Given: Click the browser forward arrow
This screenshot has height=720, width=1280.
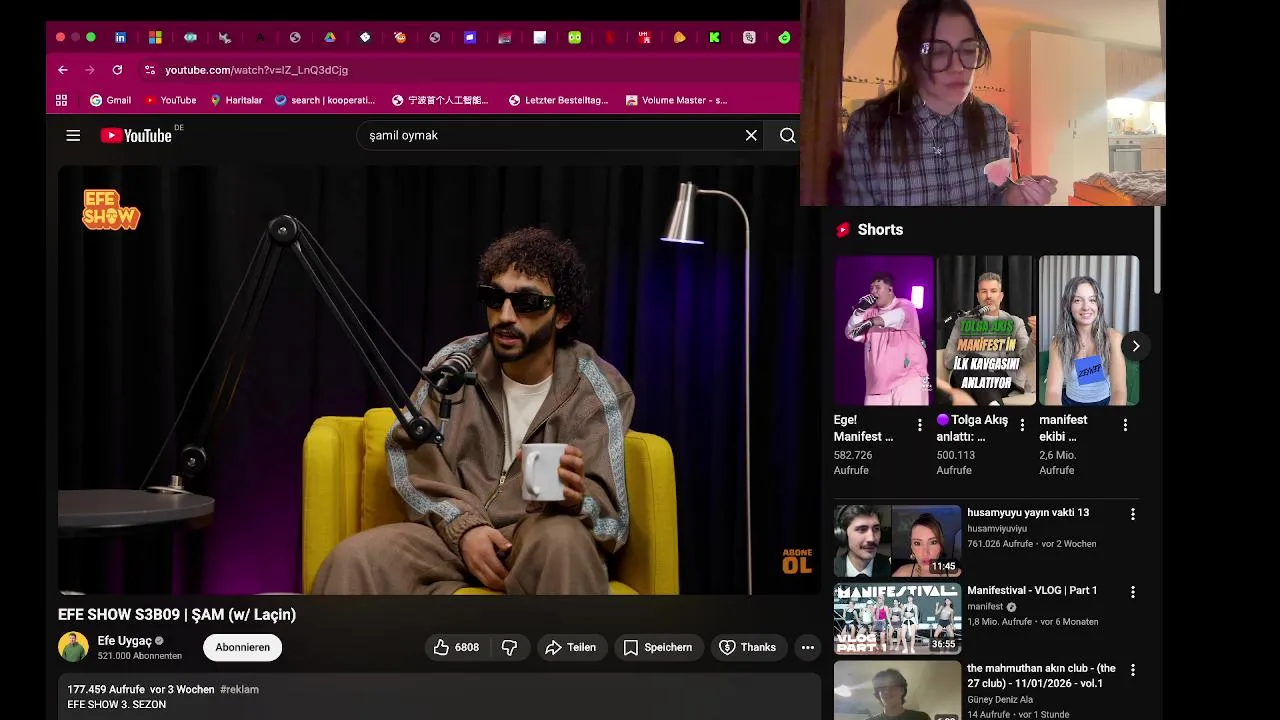Looking at the screenshot, I should [x=90, y=70].
